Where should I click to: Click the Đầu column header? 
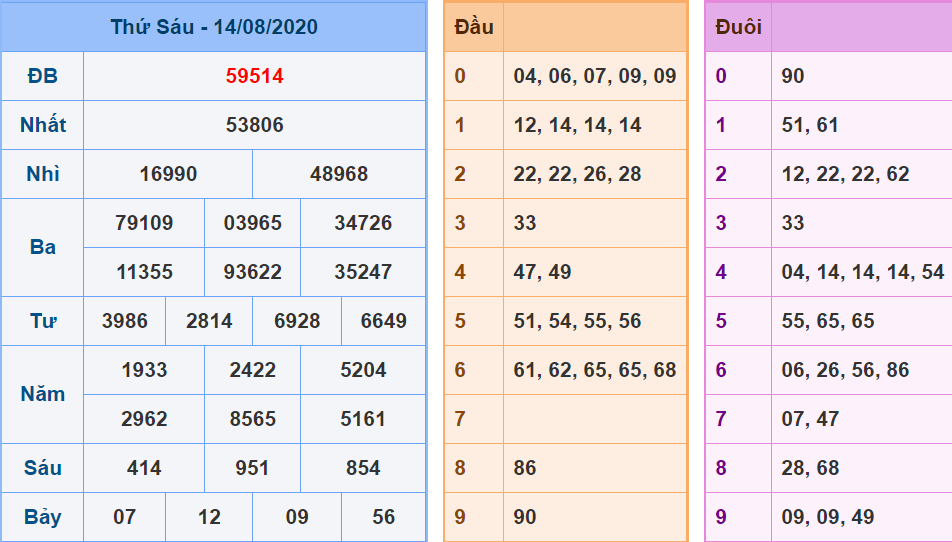pyautogui.click(x=474, y=27)
